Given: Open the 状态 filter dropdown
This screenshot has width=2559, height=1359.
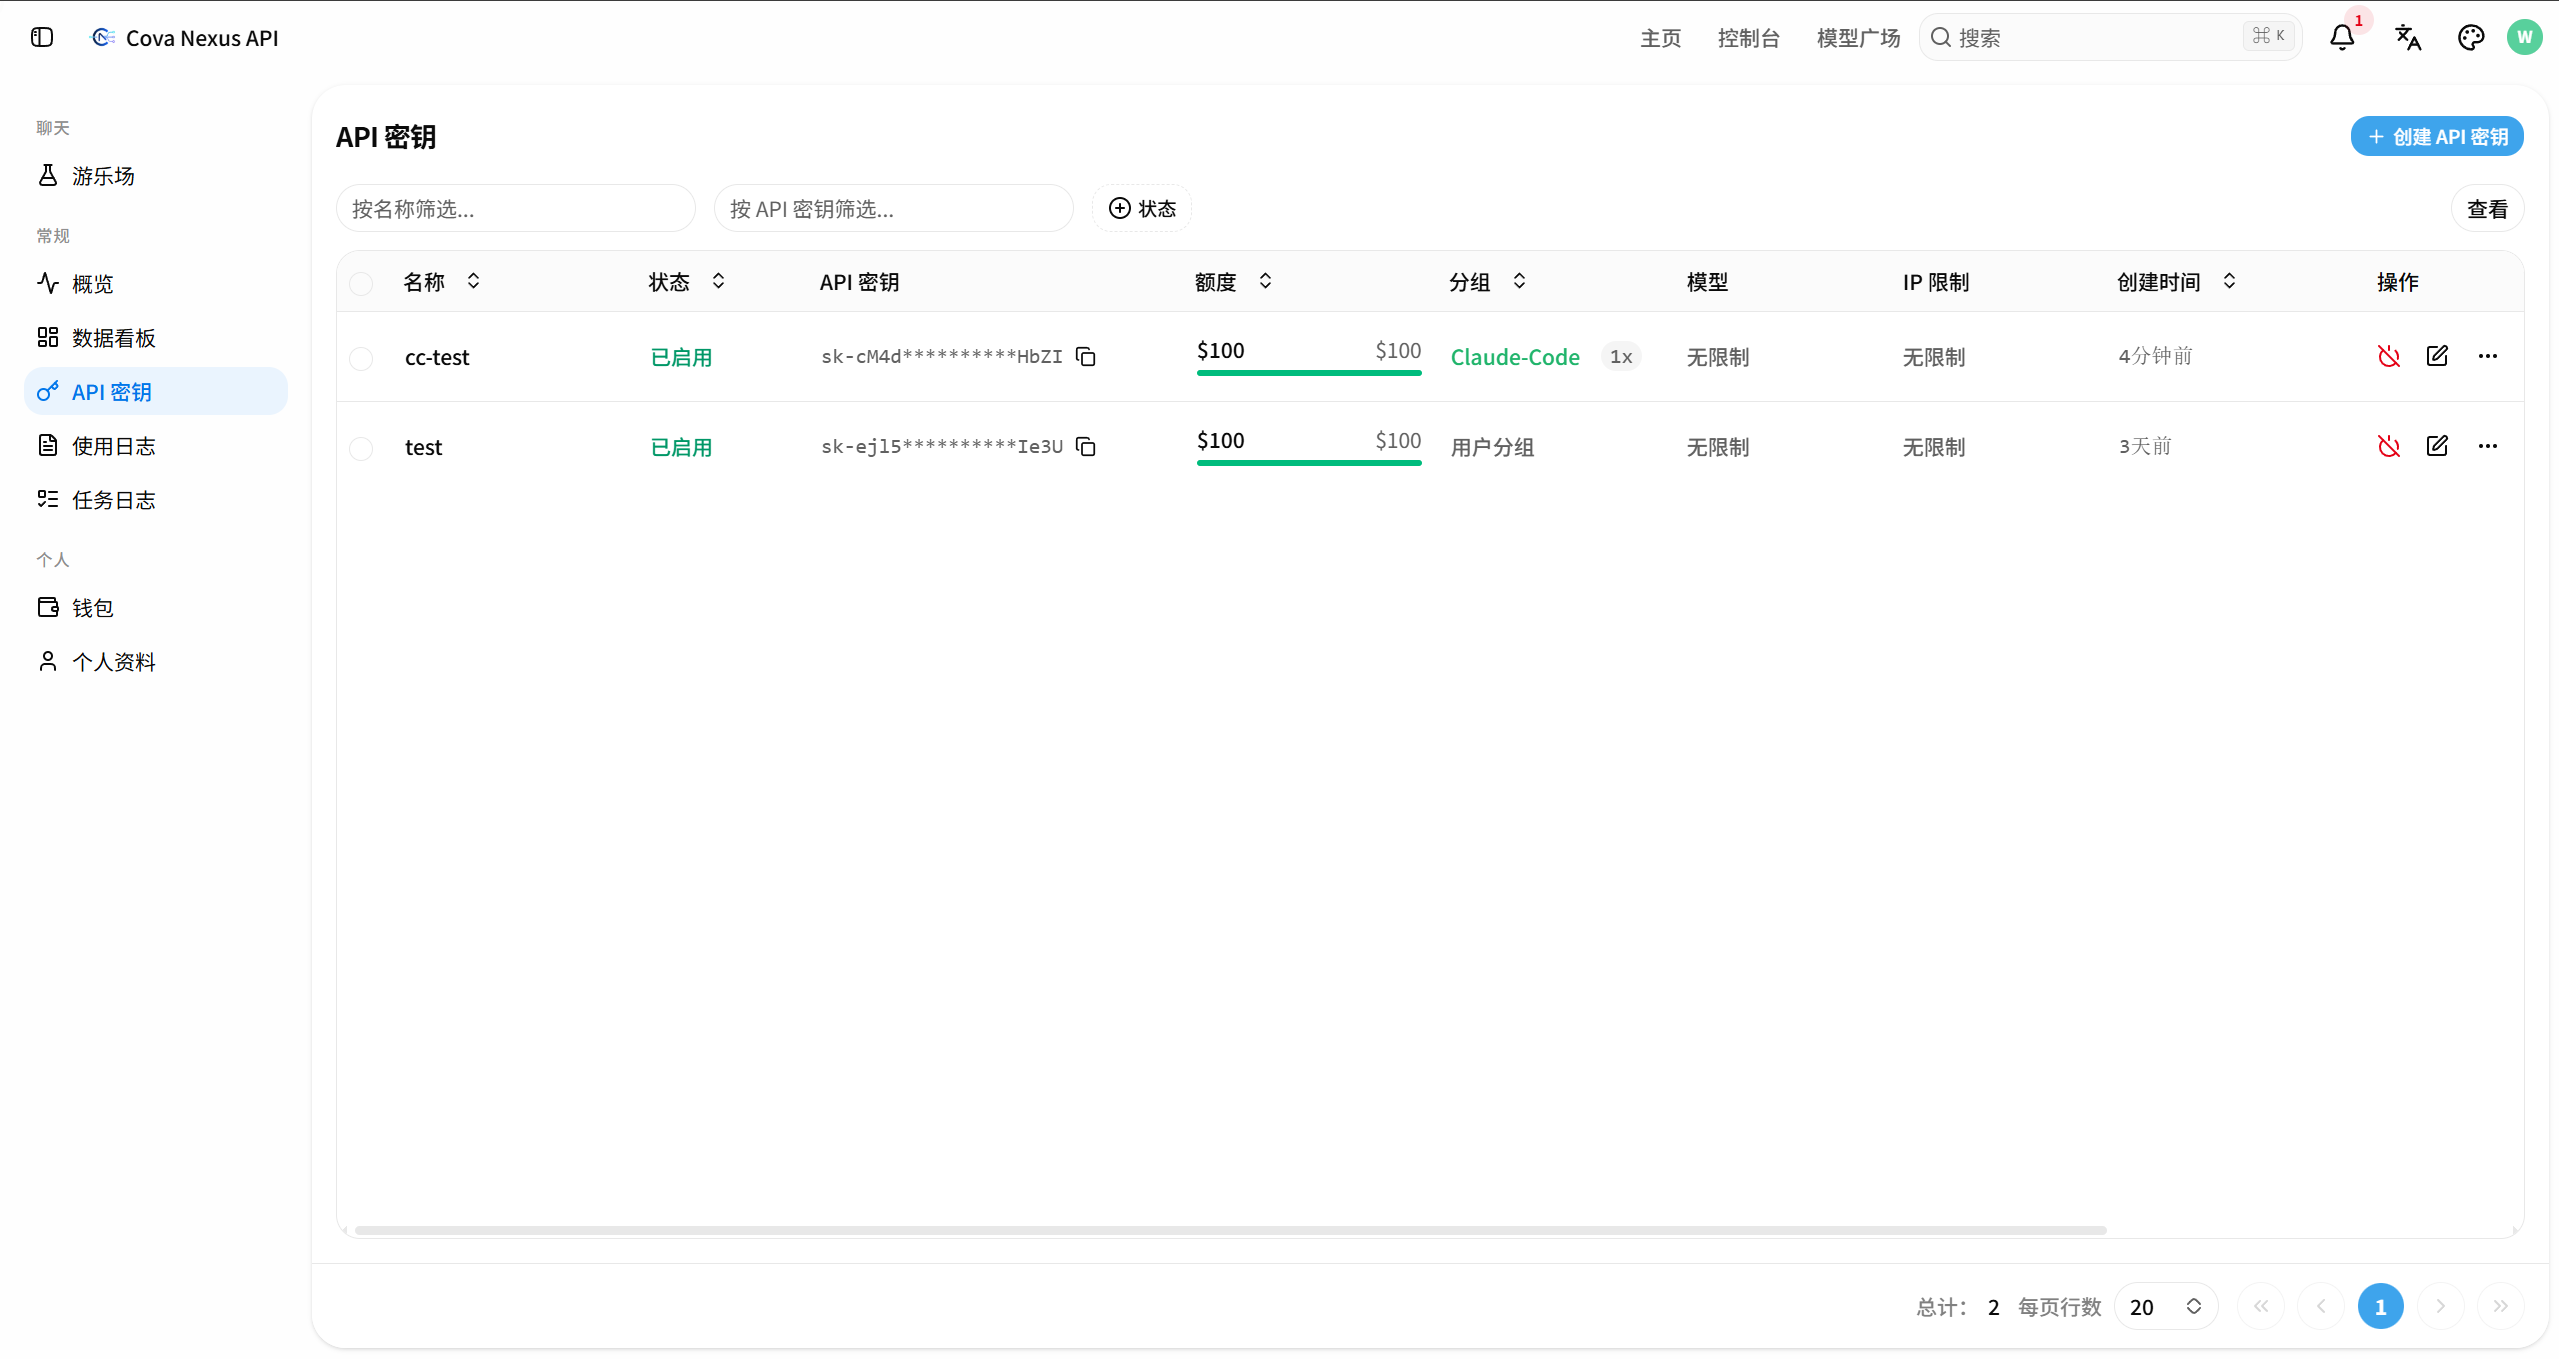Looking at the screenshot, I should tap(1142, 208).
